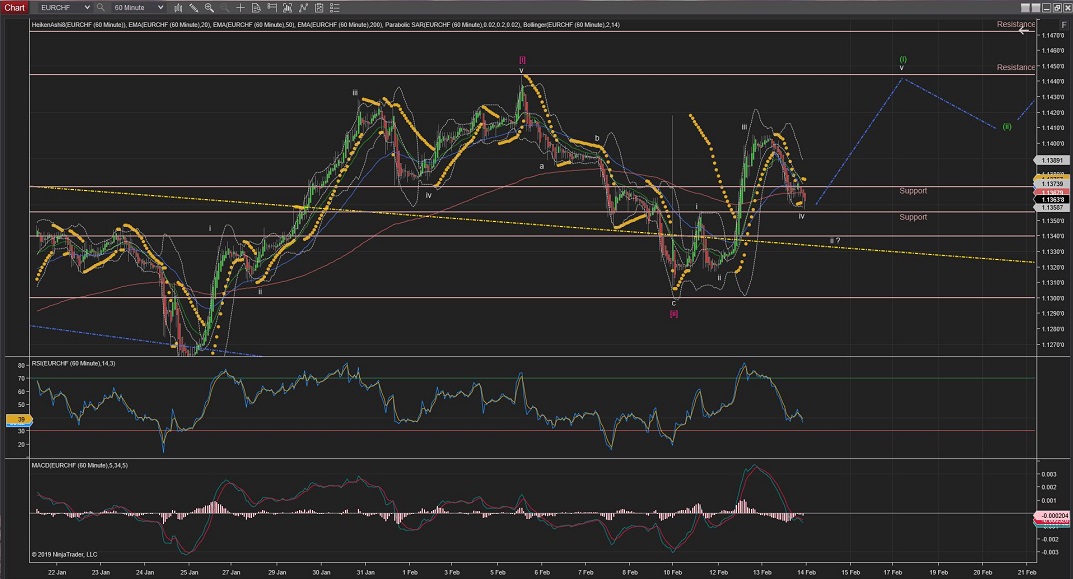The image size is (1073, 579).
Task: Open the chart trader toolbar icon
Action: point(272,8)
